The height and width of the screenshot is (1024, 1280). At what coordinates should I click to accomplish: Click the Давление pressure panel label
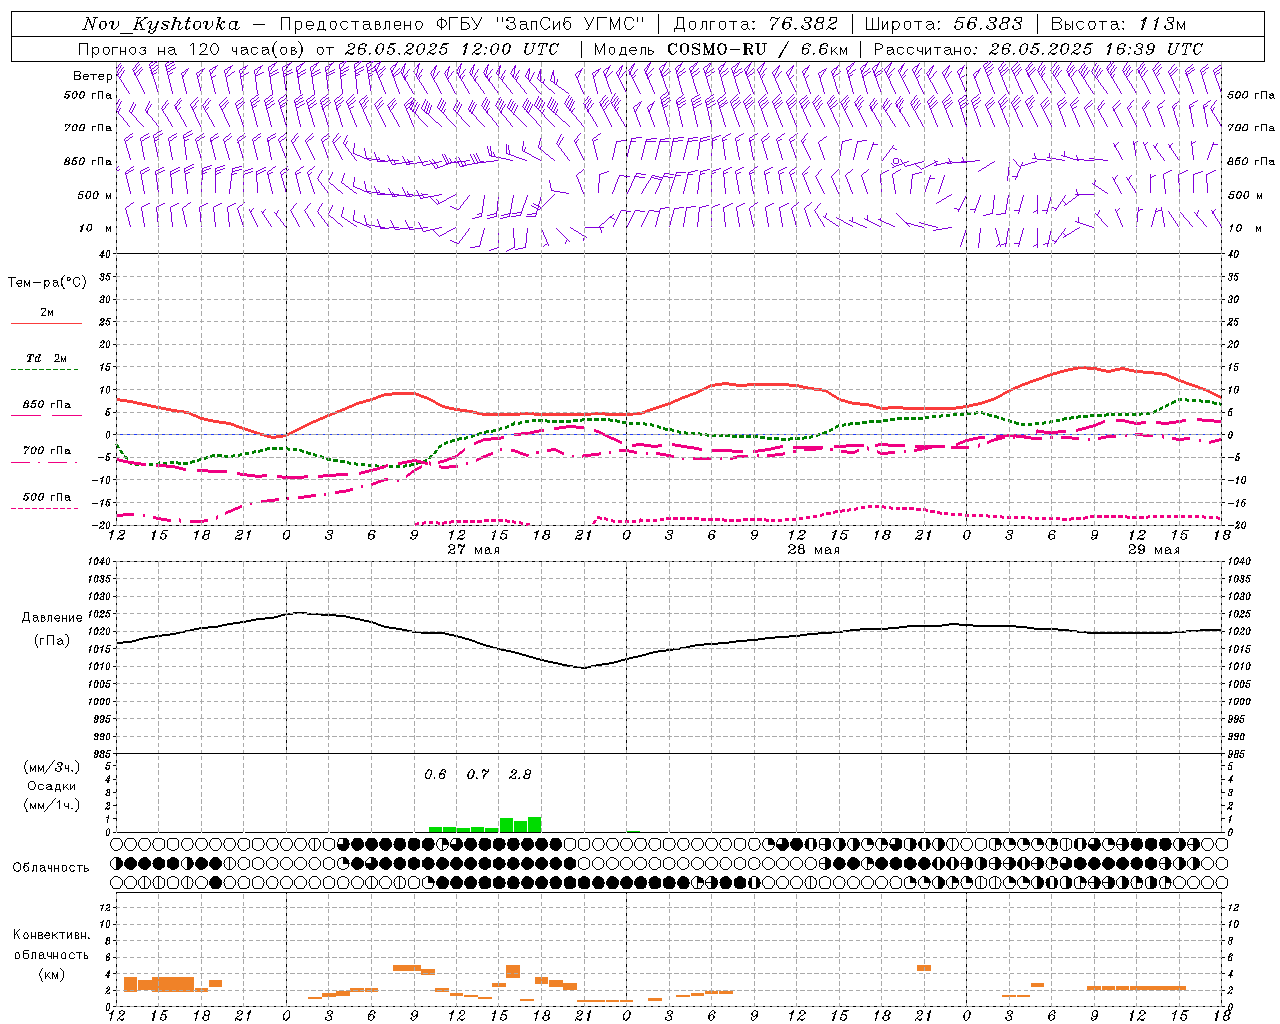click(52, 618)
